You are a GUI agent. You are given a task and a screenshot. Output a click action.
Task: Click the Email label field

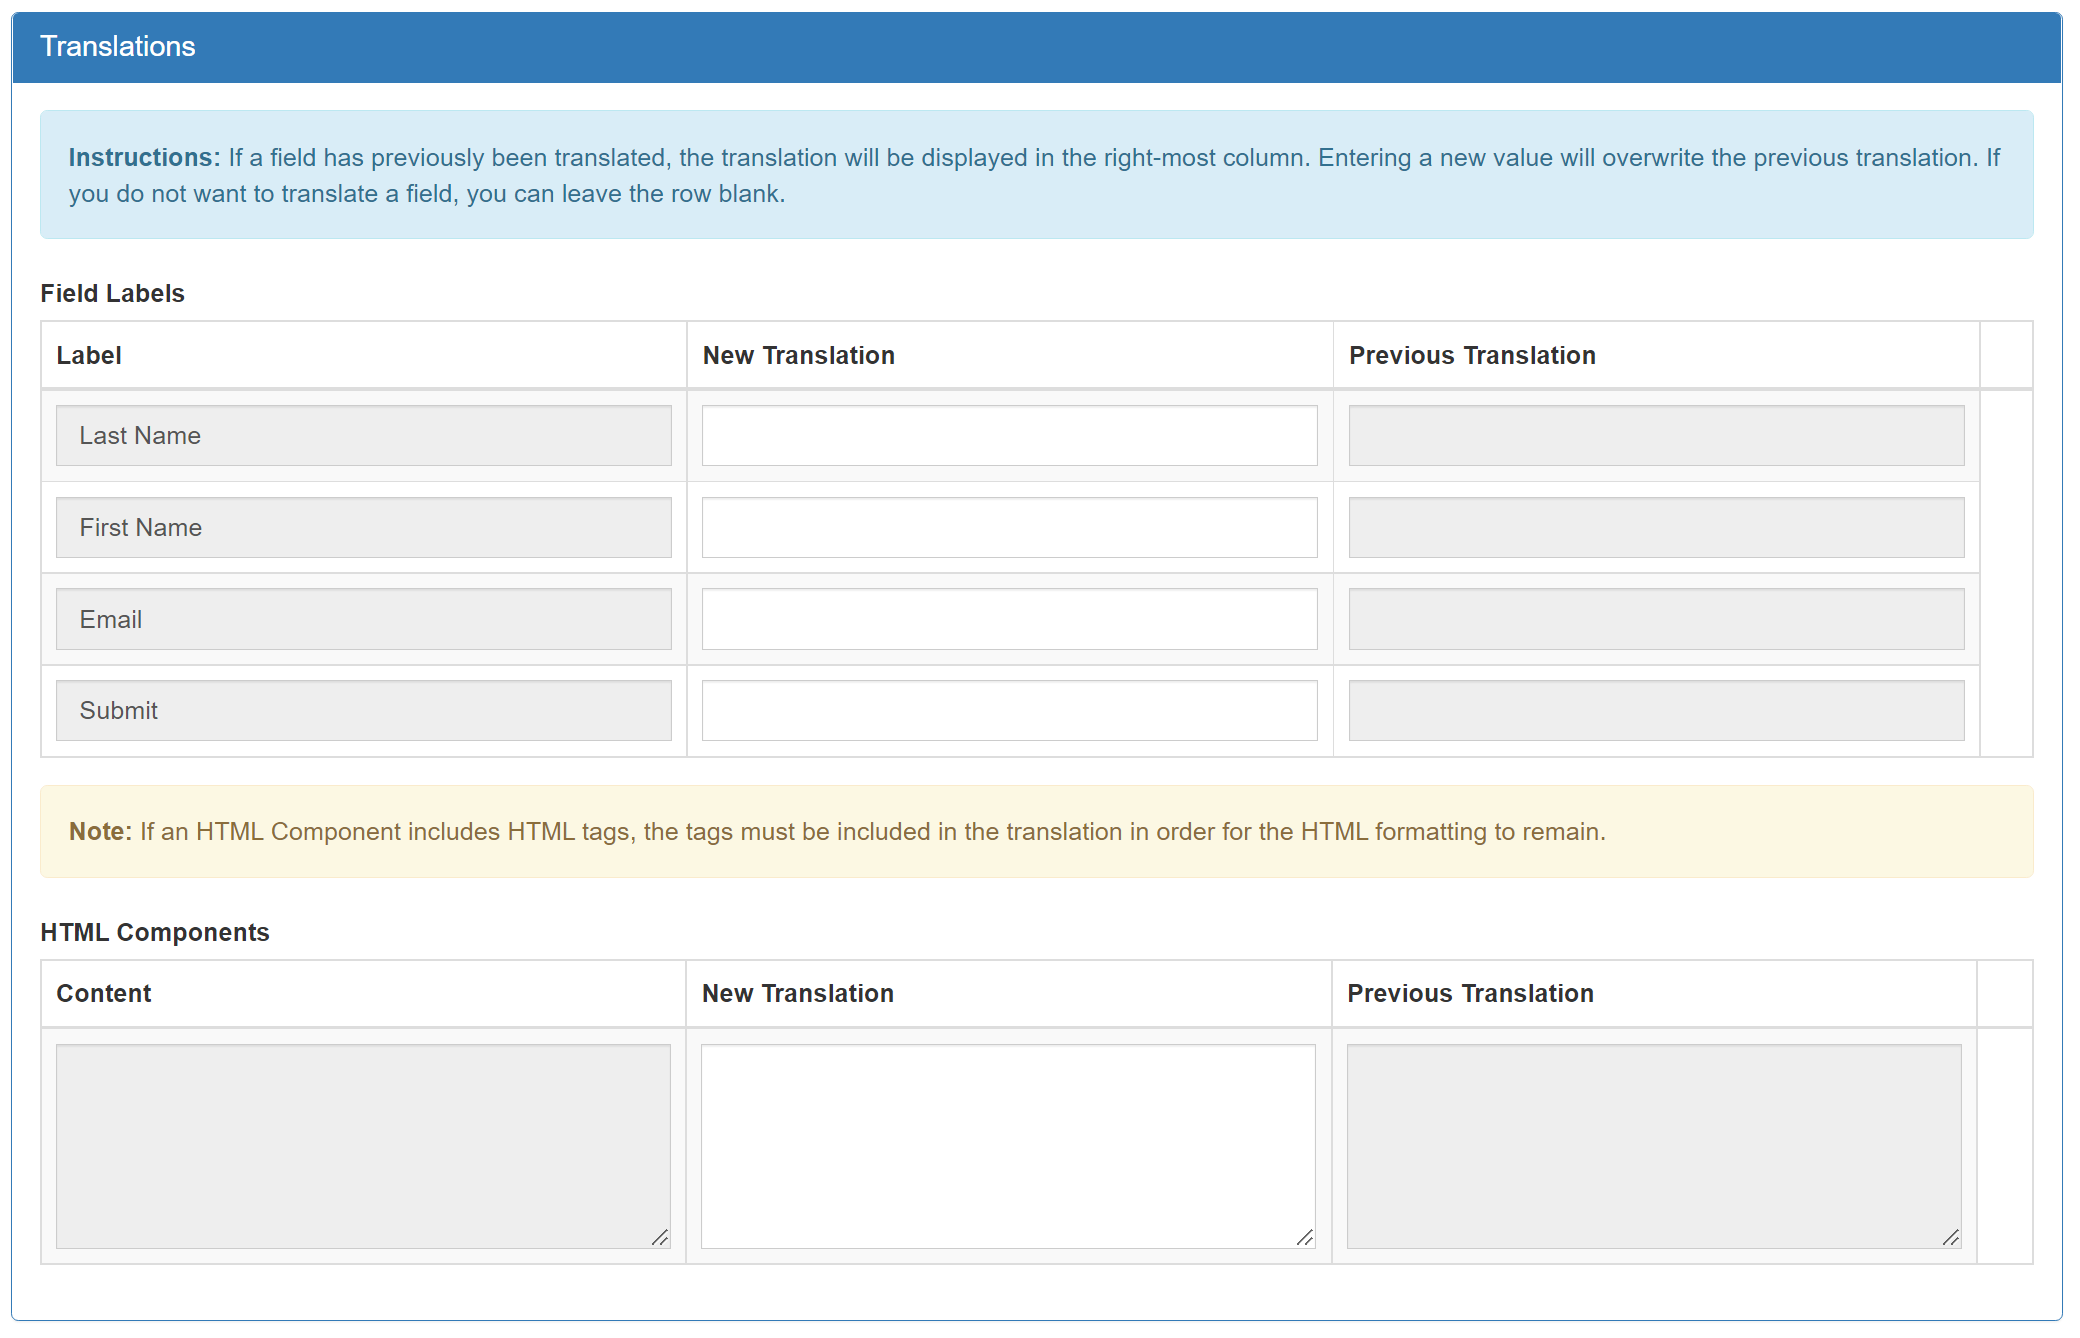(x=363, y=619)
